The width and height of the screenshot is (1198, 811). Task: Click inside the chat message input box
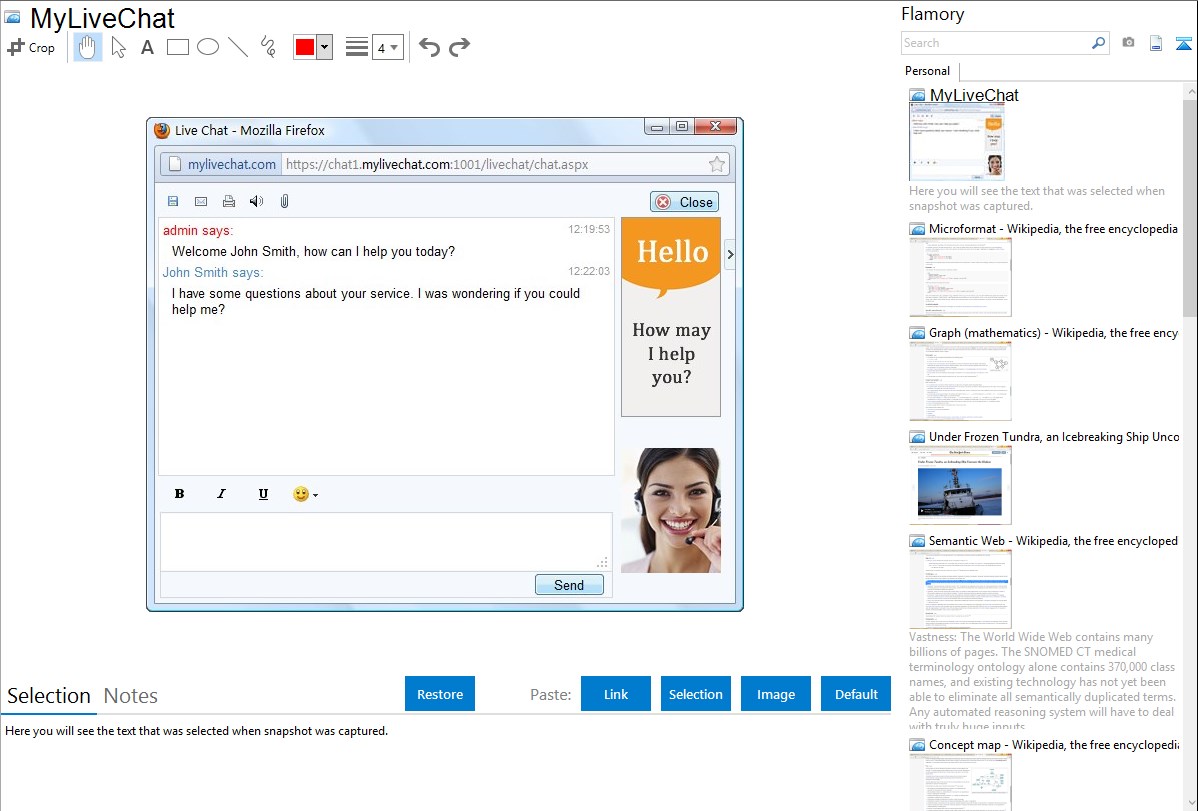[x=386, y=542]
